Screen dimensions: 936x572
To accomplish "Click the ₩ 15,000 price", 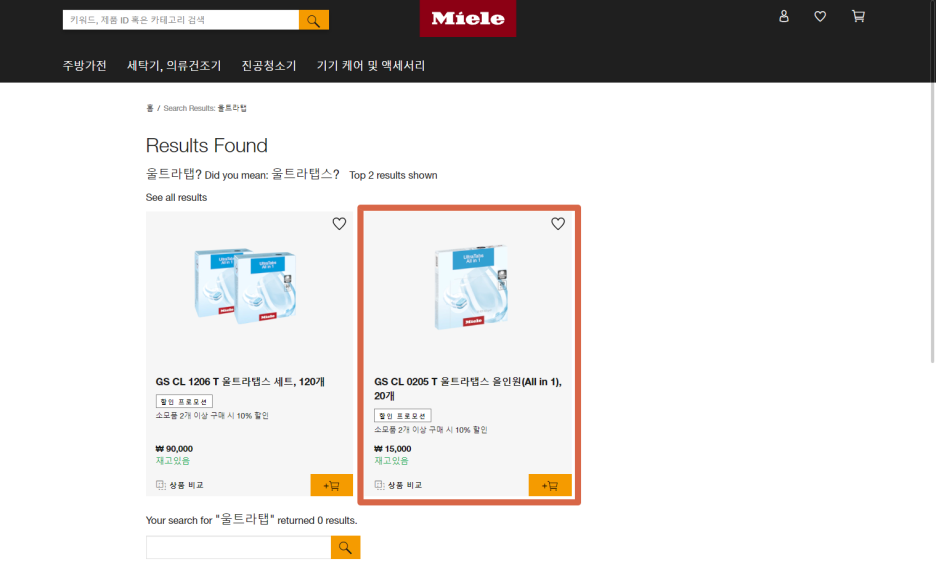I will pos(393,449).
